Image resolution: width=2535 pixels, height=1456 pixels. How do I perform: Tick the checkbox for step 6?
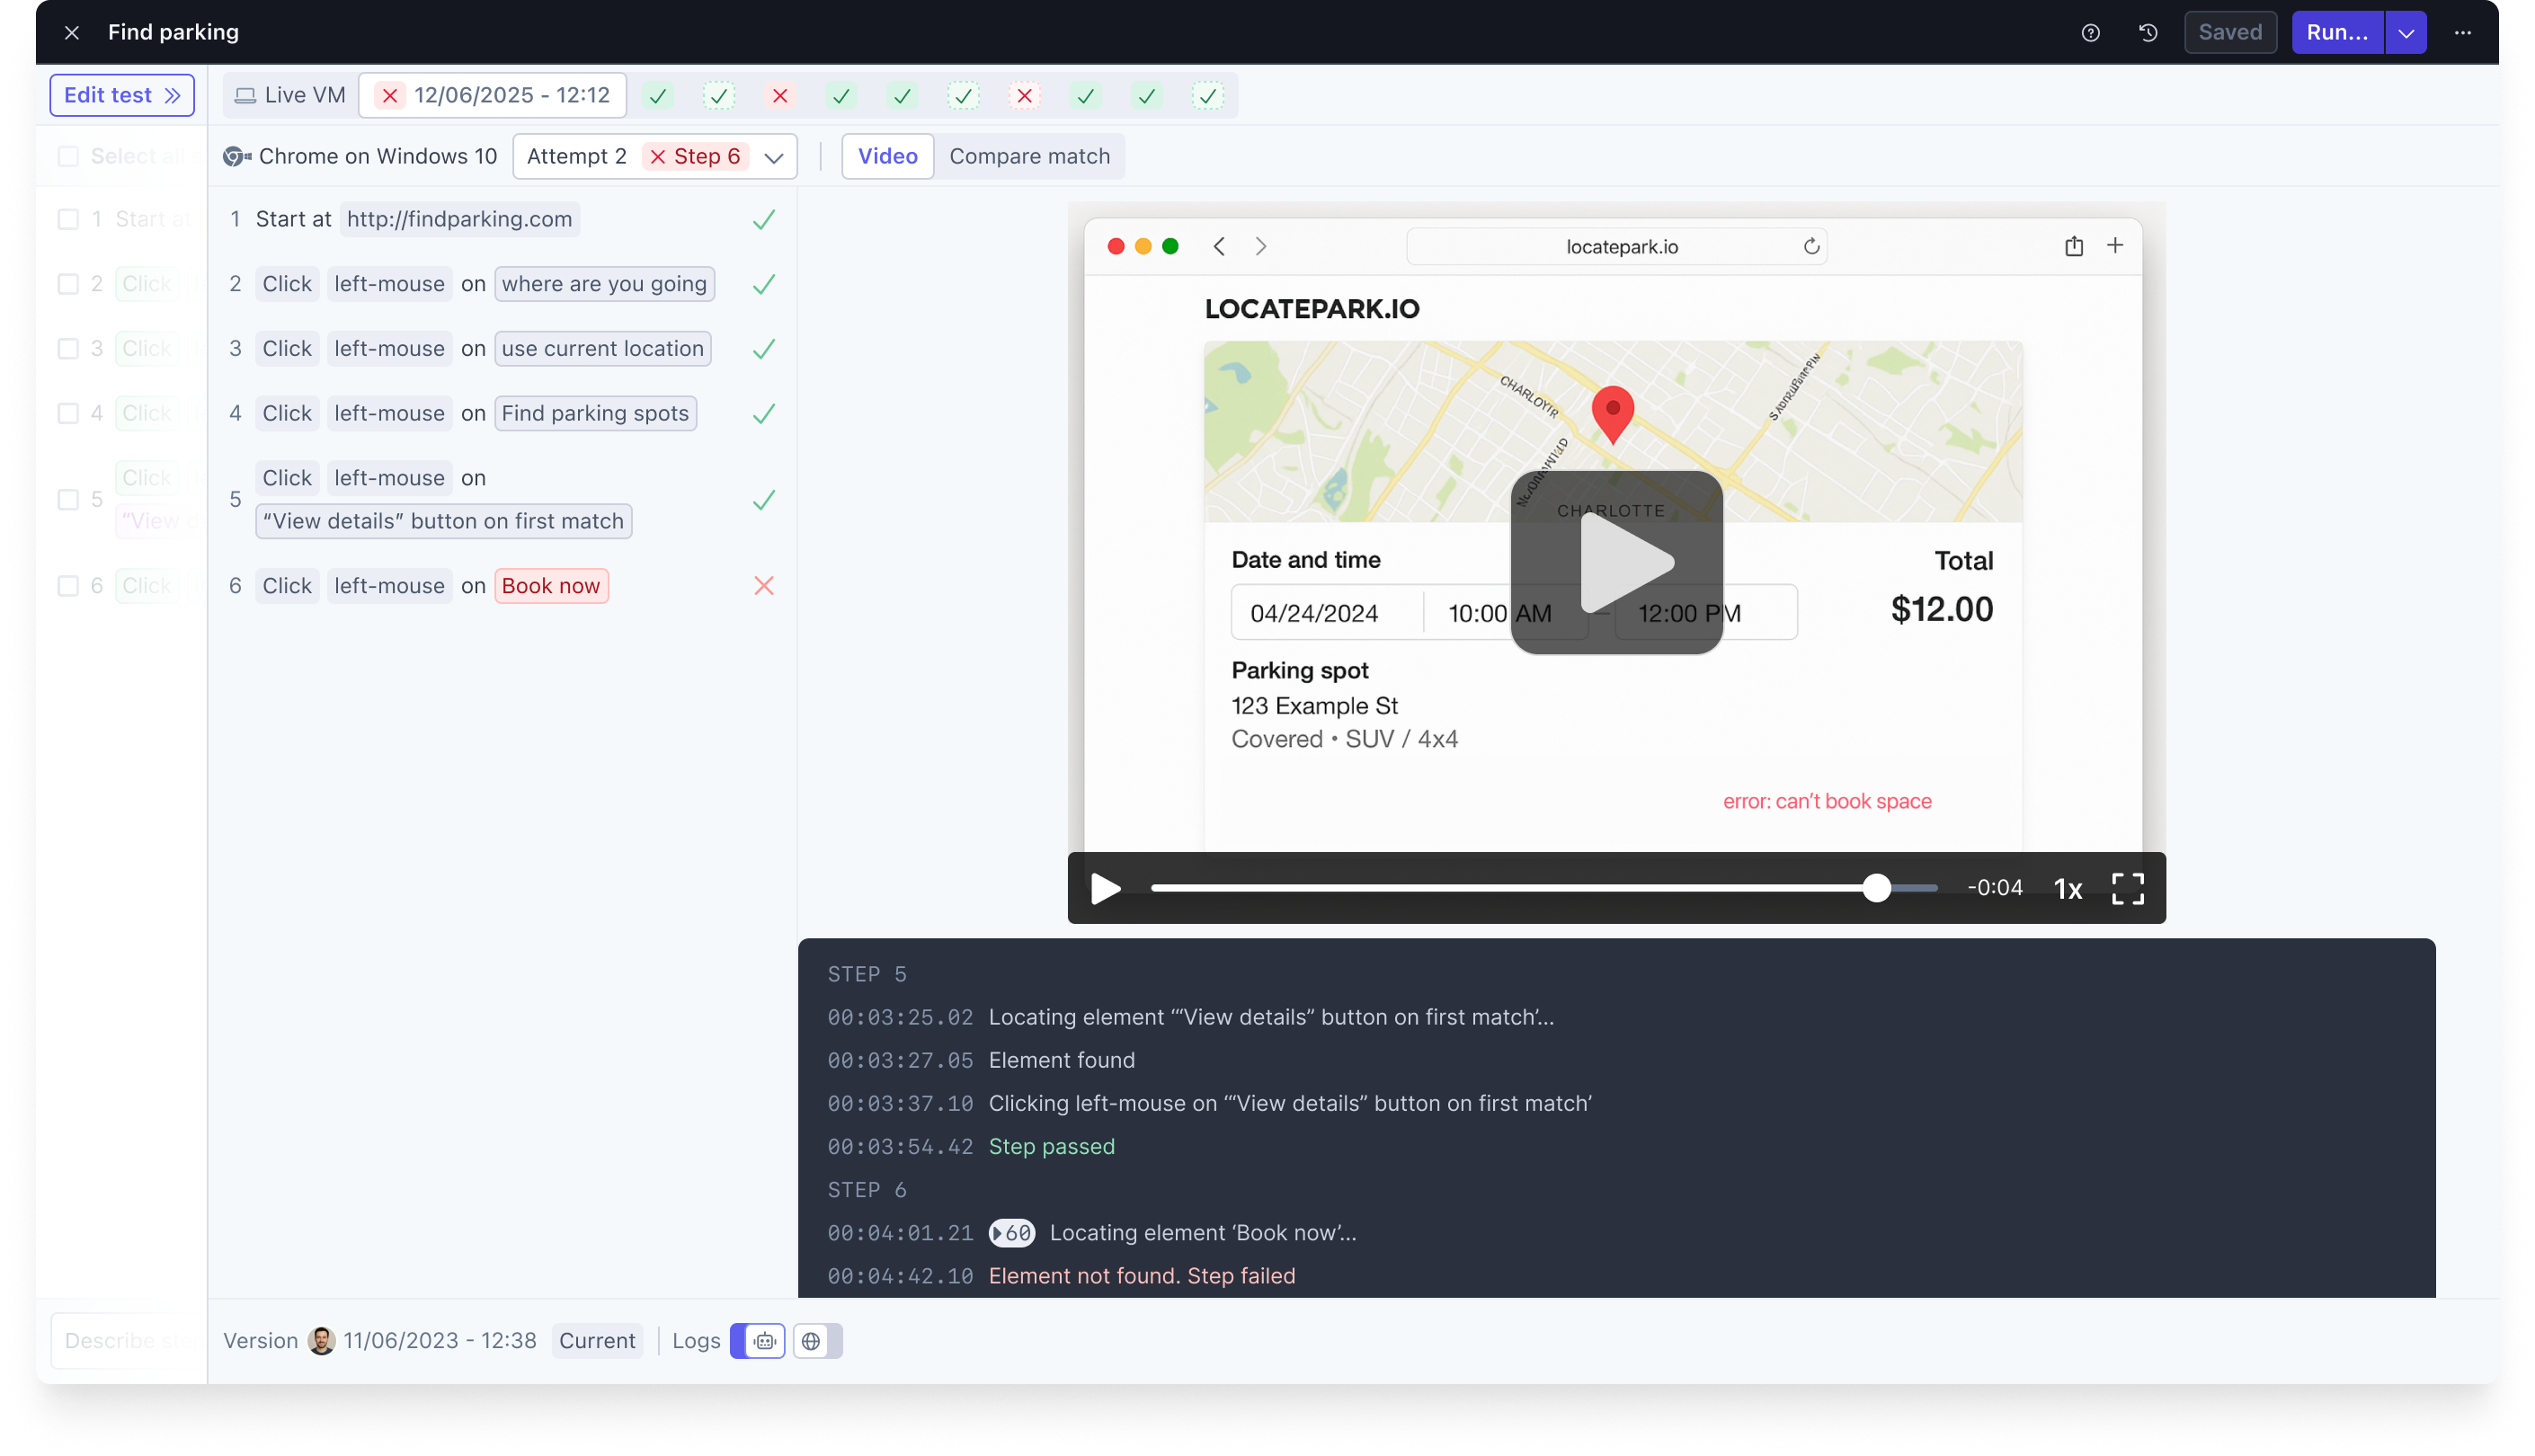tap(68, 586)
